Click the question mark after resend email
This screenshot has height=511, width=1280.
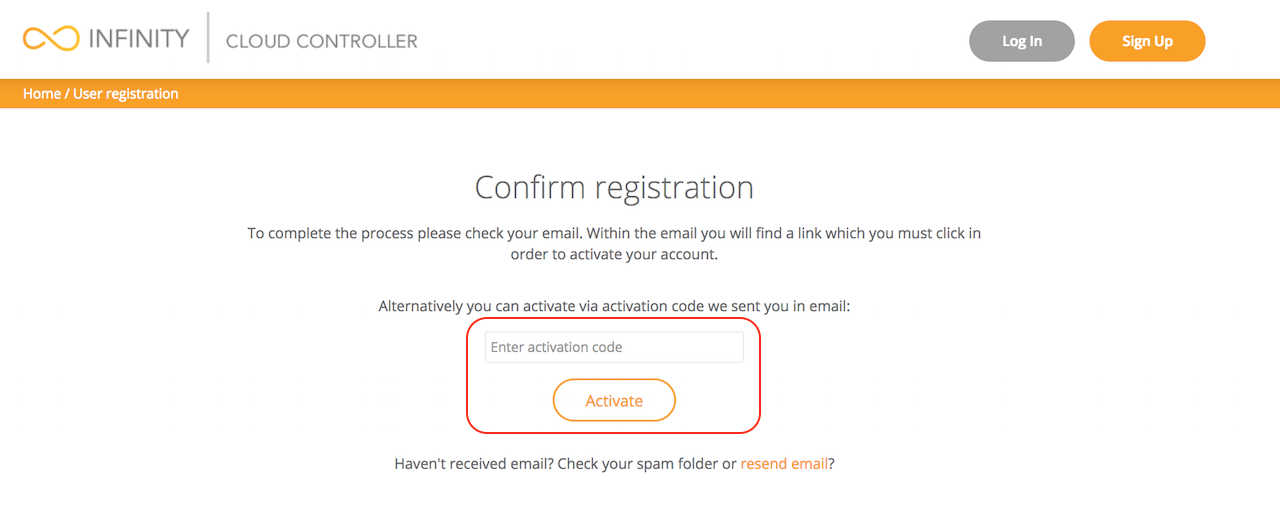pos(831,464)
